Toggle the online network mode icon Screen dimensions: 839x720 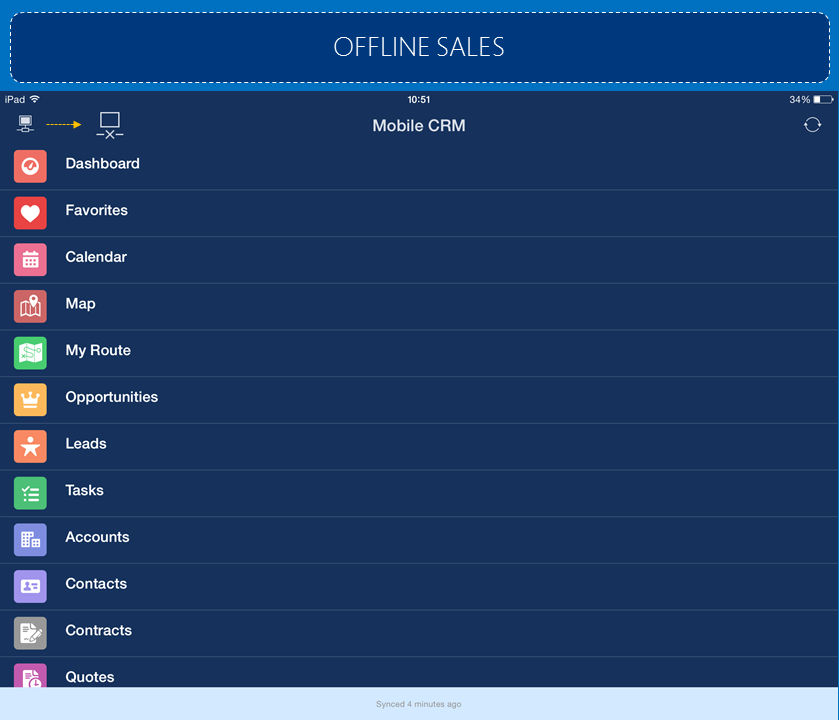tap(25, 124)
